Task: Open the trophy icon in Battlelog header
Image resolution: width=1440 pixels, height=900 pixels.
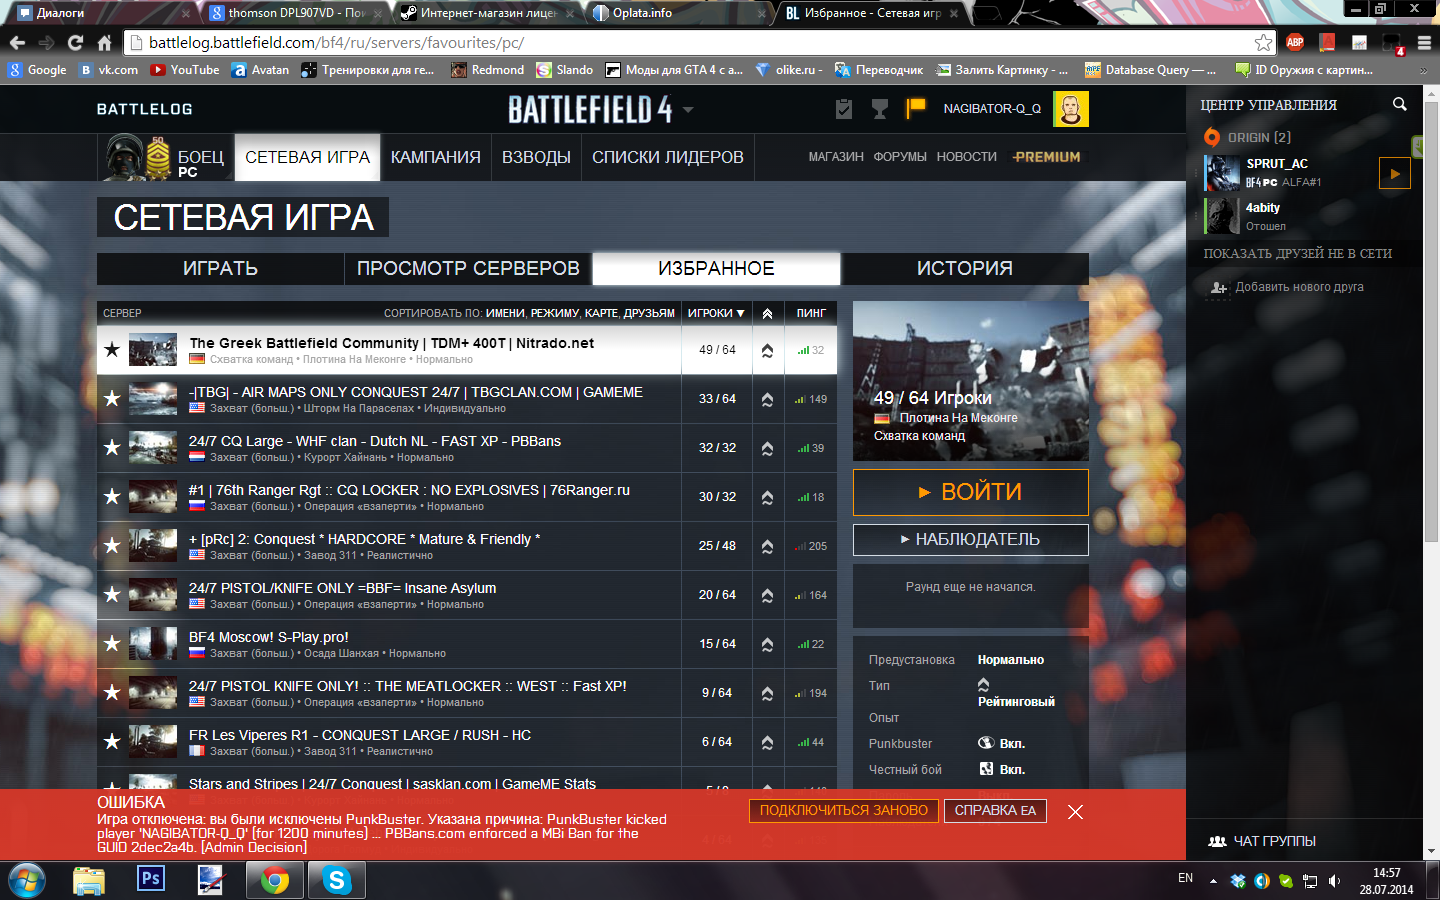Action: pyautogui.click(x=880, y=109)
